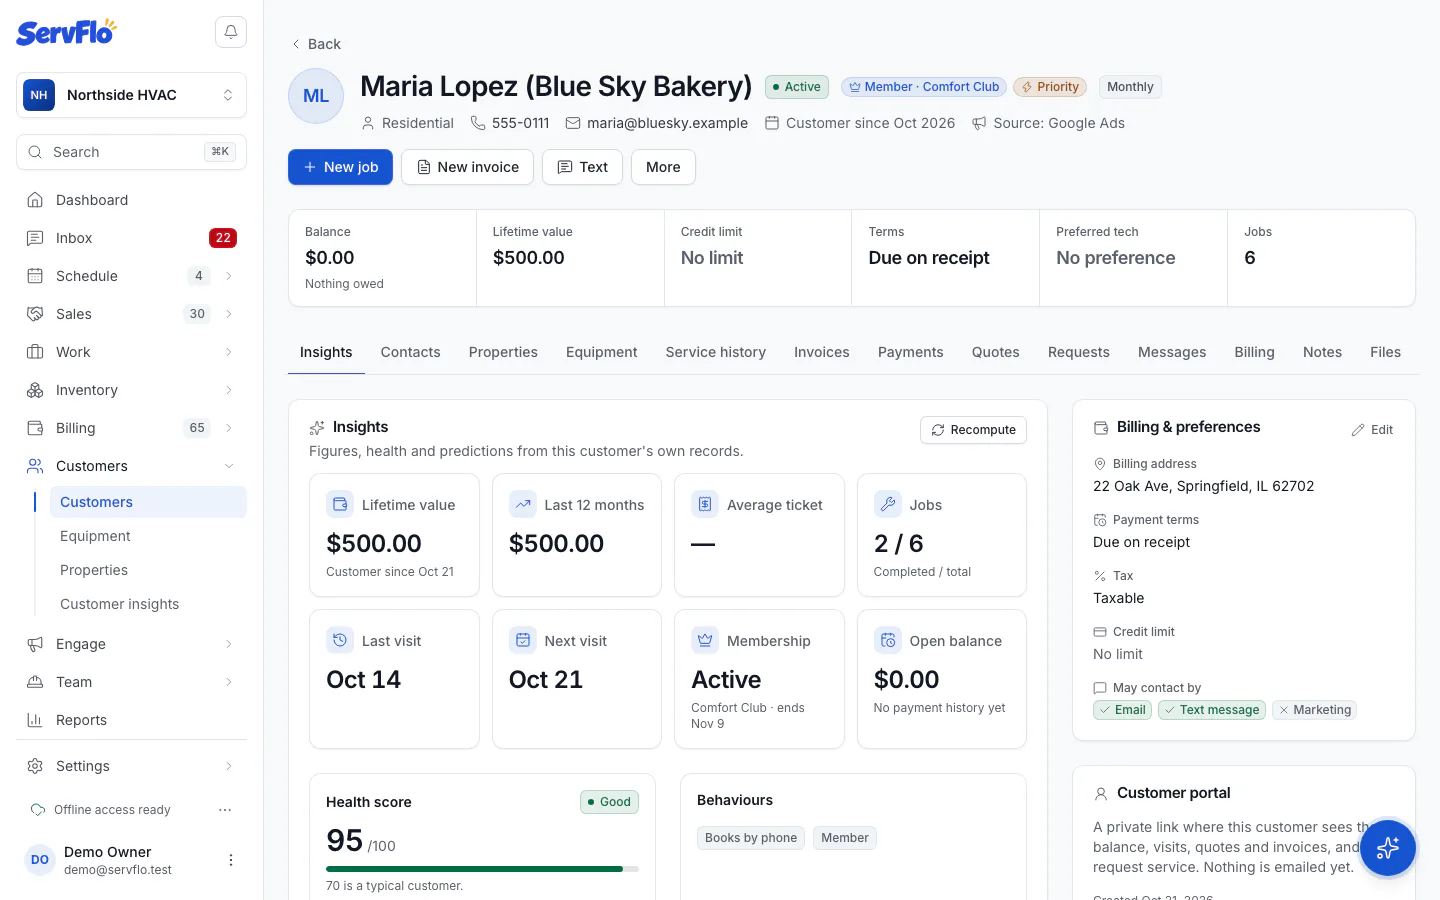
Task: Click the Last 12 months trend icon
Action: [523, 504]
